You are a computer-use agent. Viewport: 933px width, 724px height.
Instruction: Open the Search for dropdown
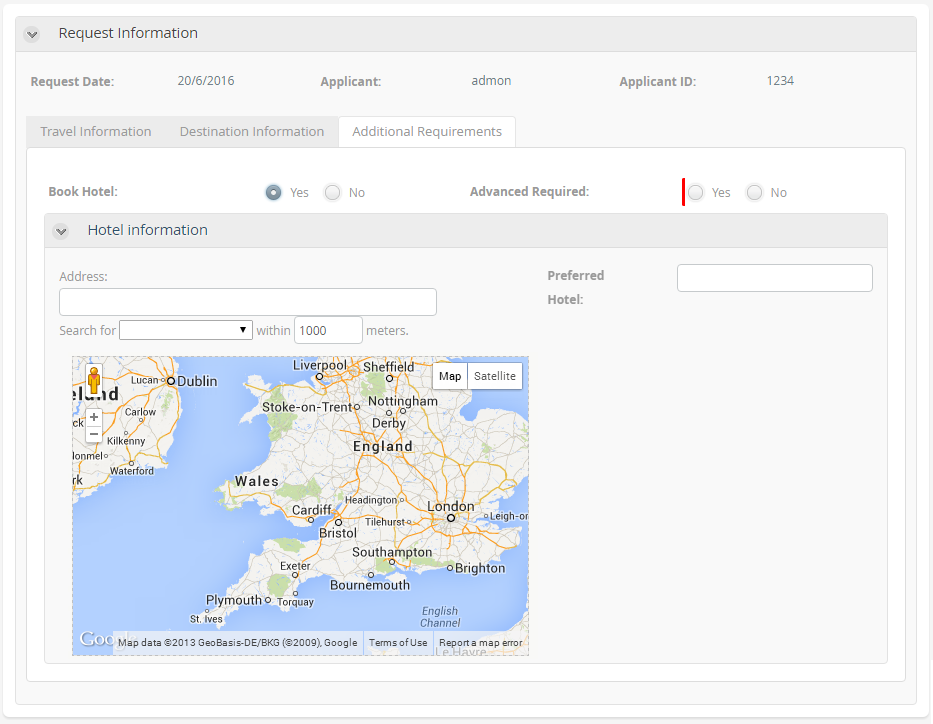[x=186, y=330]
